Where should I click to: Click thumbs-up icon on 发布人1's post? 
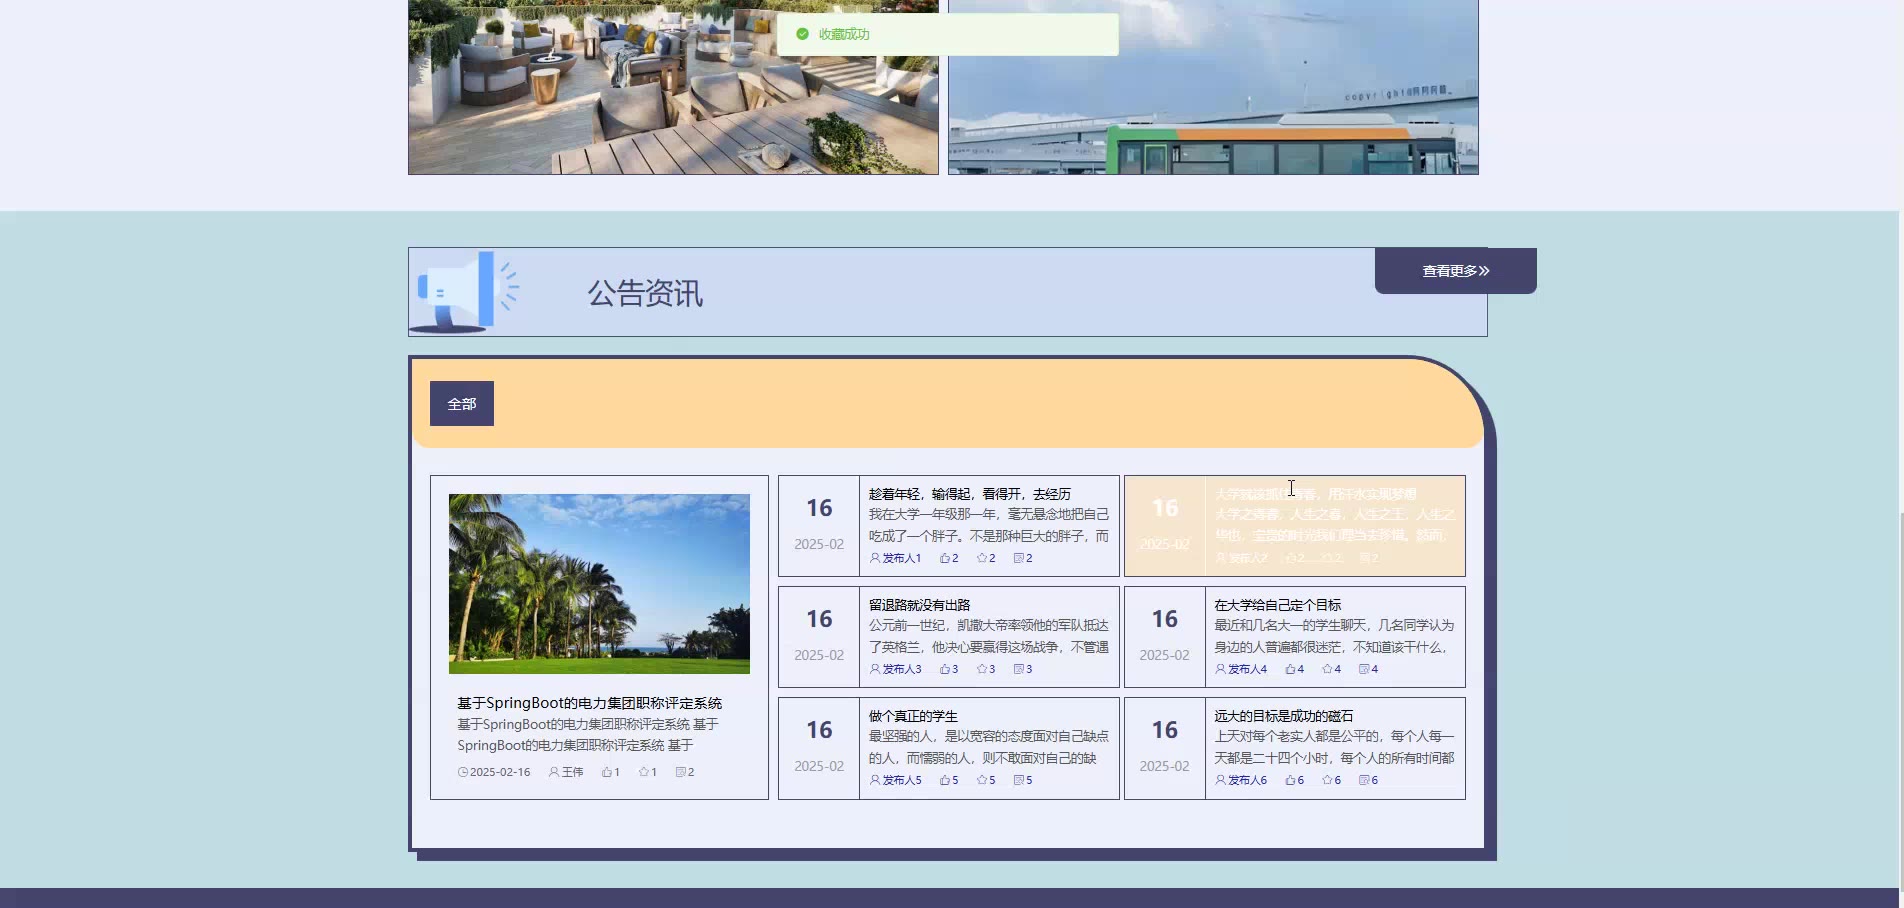[944, 558]
